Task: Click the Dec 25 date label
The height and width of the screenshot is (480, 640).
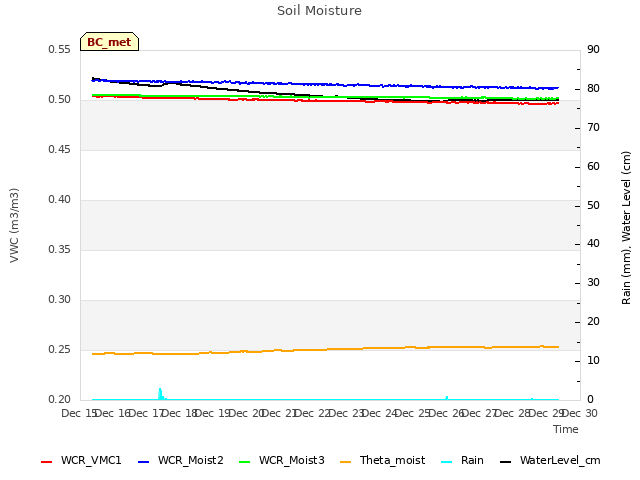Action: [x=413, y=414]
